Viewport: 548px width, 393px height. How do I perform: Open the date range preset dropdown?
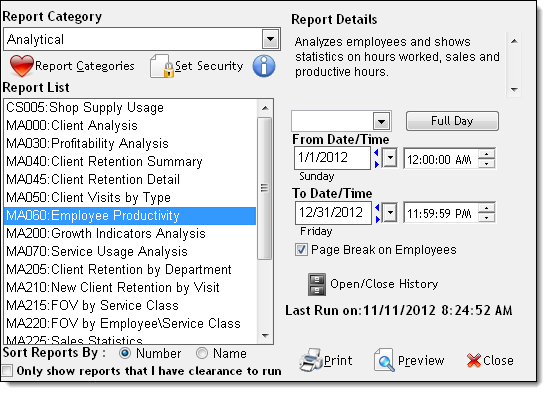[381, 121]
